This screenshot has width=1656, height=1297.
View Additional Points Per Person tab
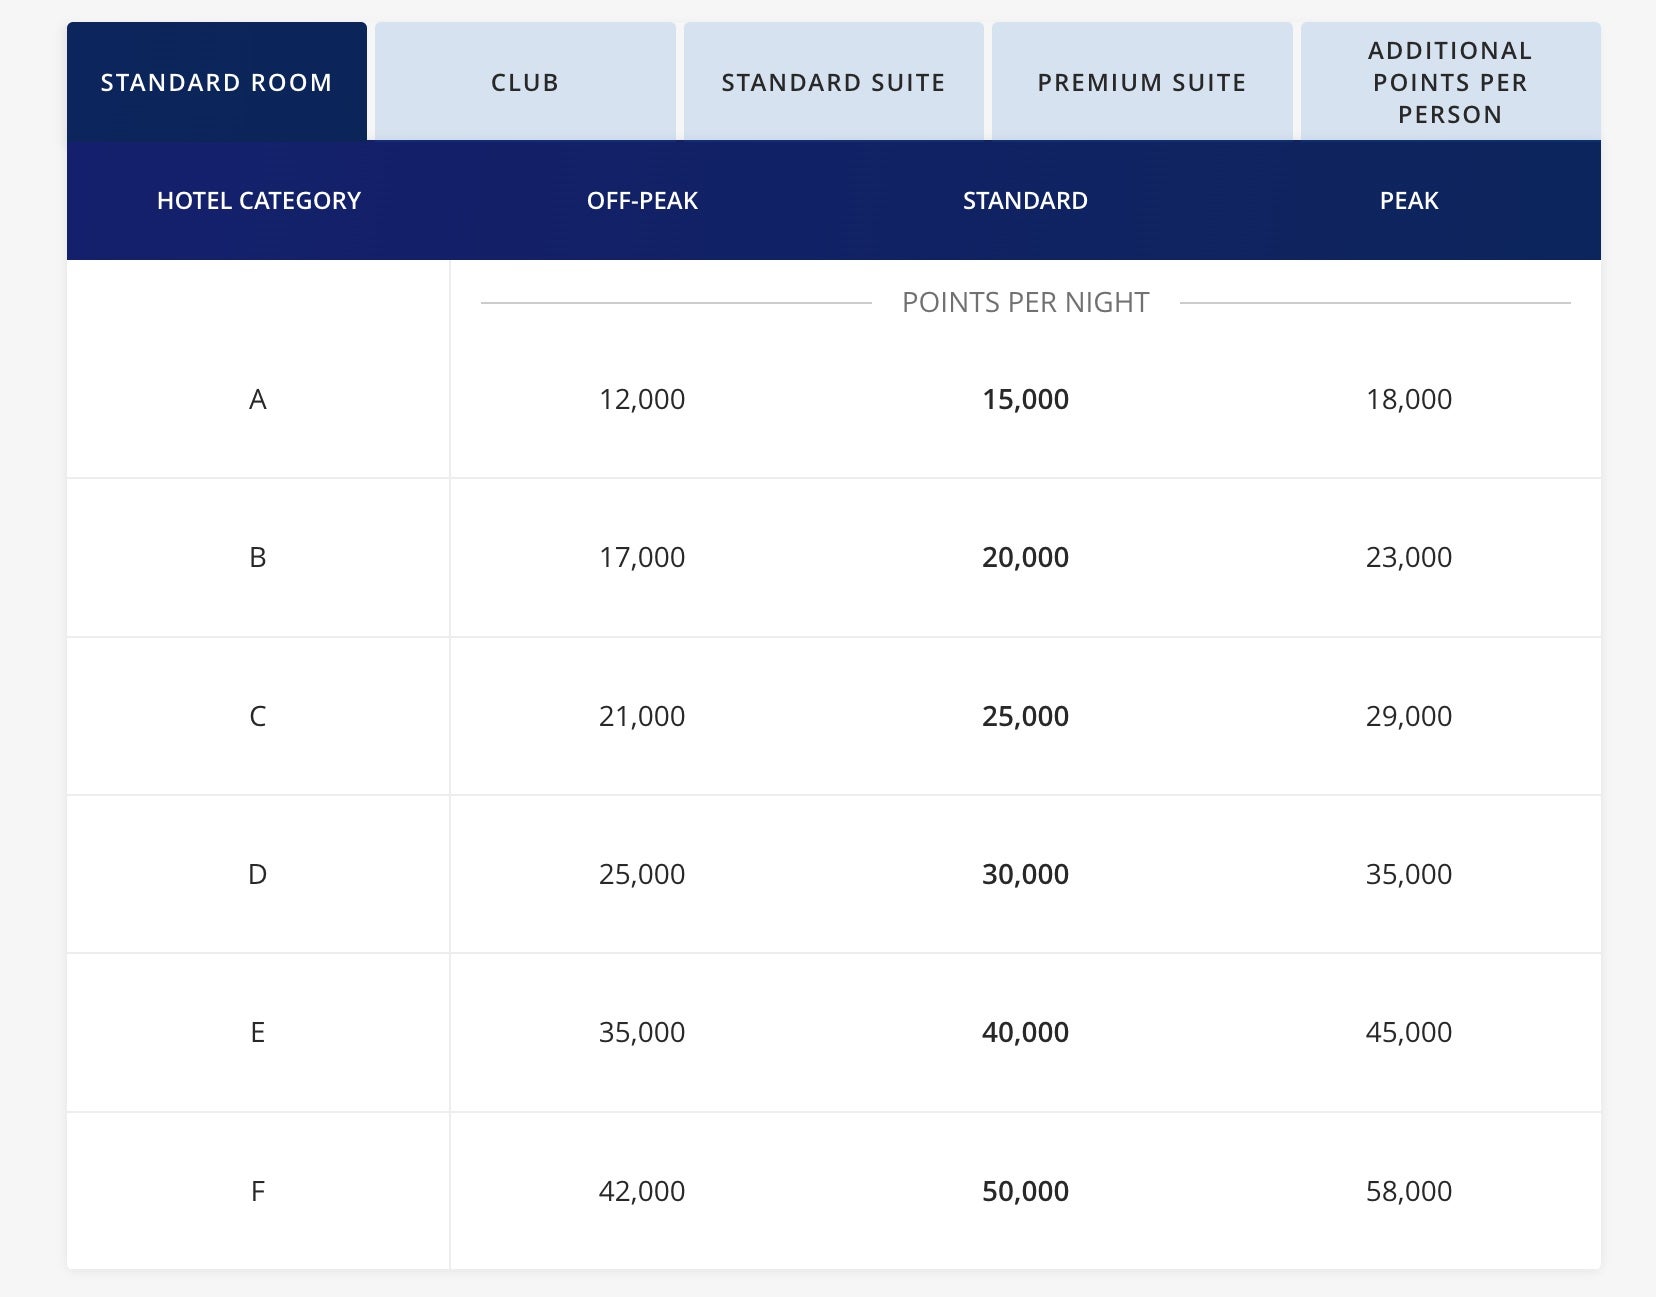(x=1450, y=82)
